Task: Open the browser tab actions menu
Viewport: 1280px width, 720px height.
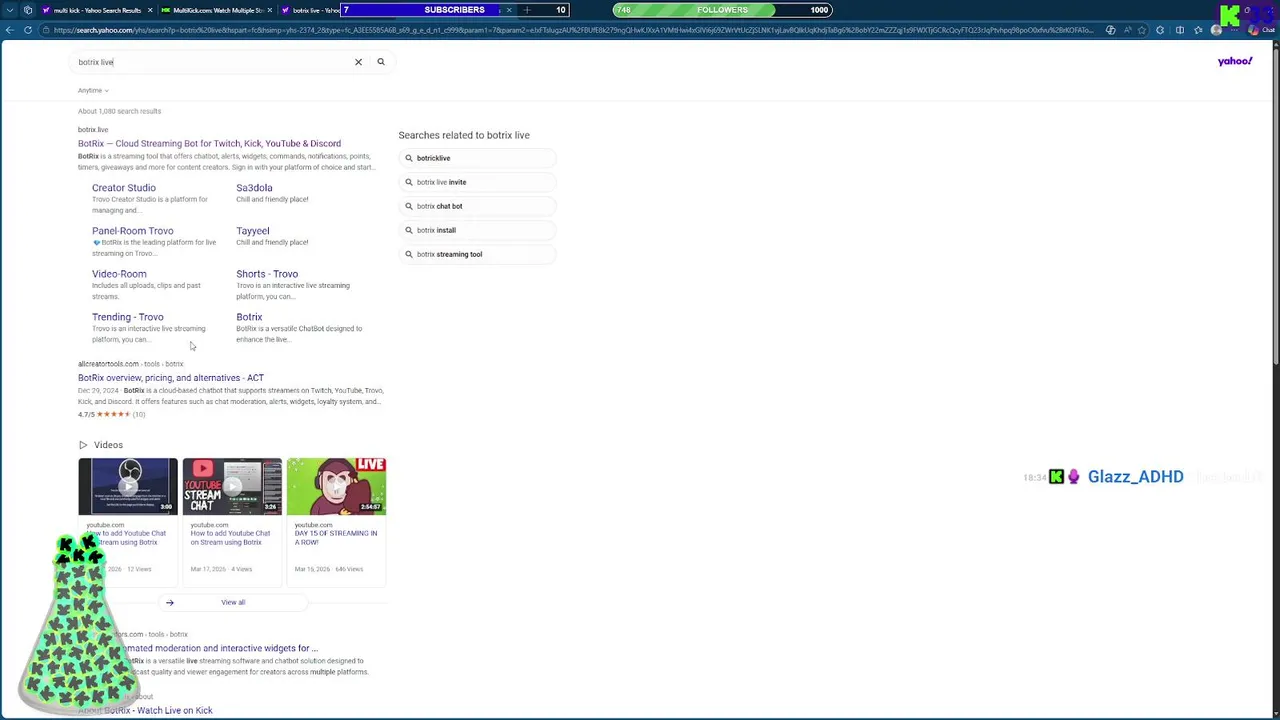Action: pos(9,10)
